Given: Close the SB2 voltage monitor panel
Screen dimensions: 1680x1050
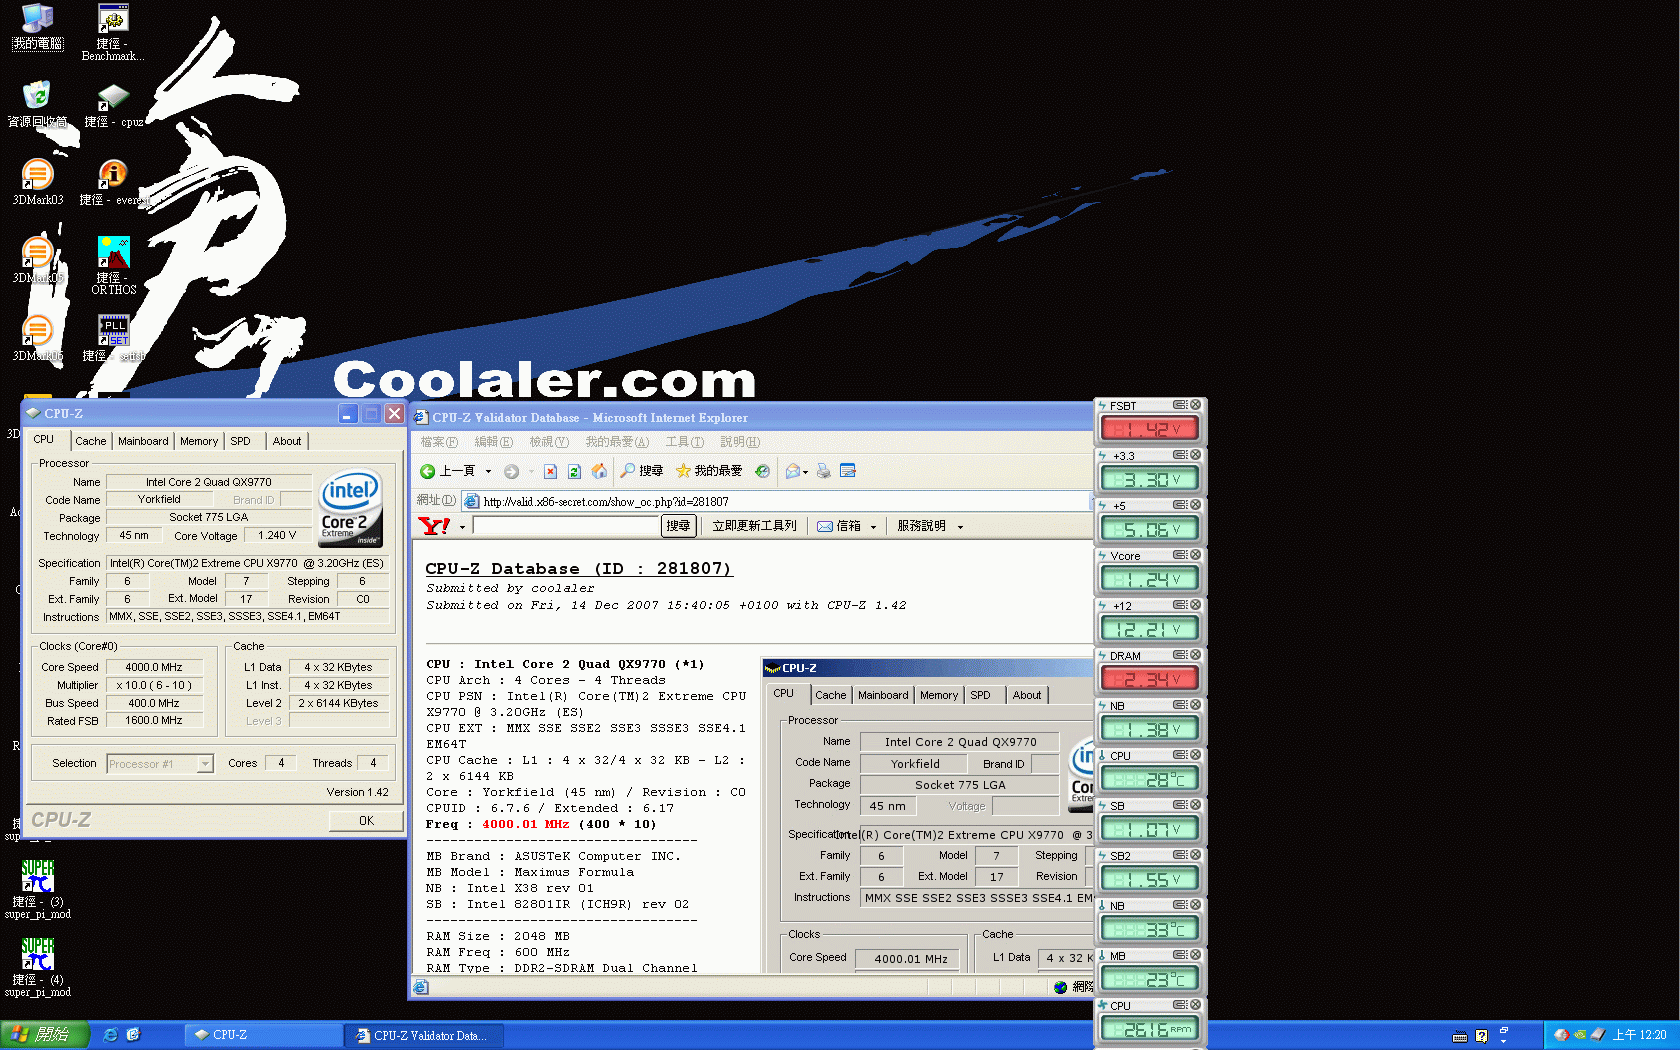Looking at the screenshot, I should pos(1195,855).
